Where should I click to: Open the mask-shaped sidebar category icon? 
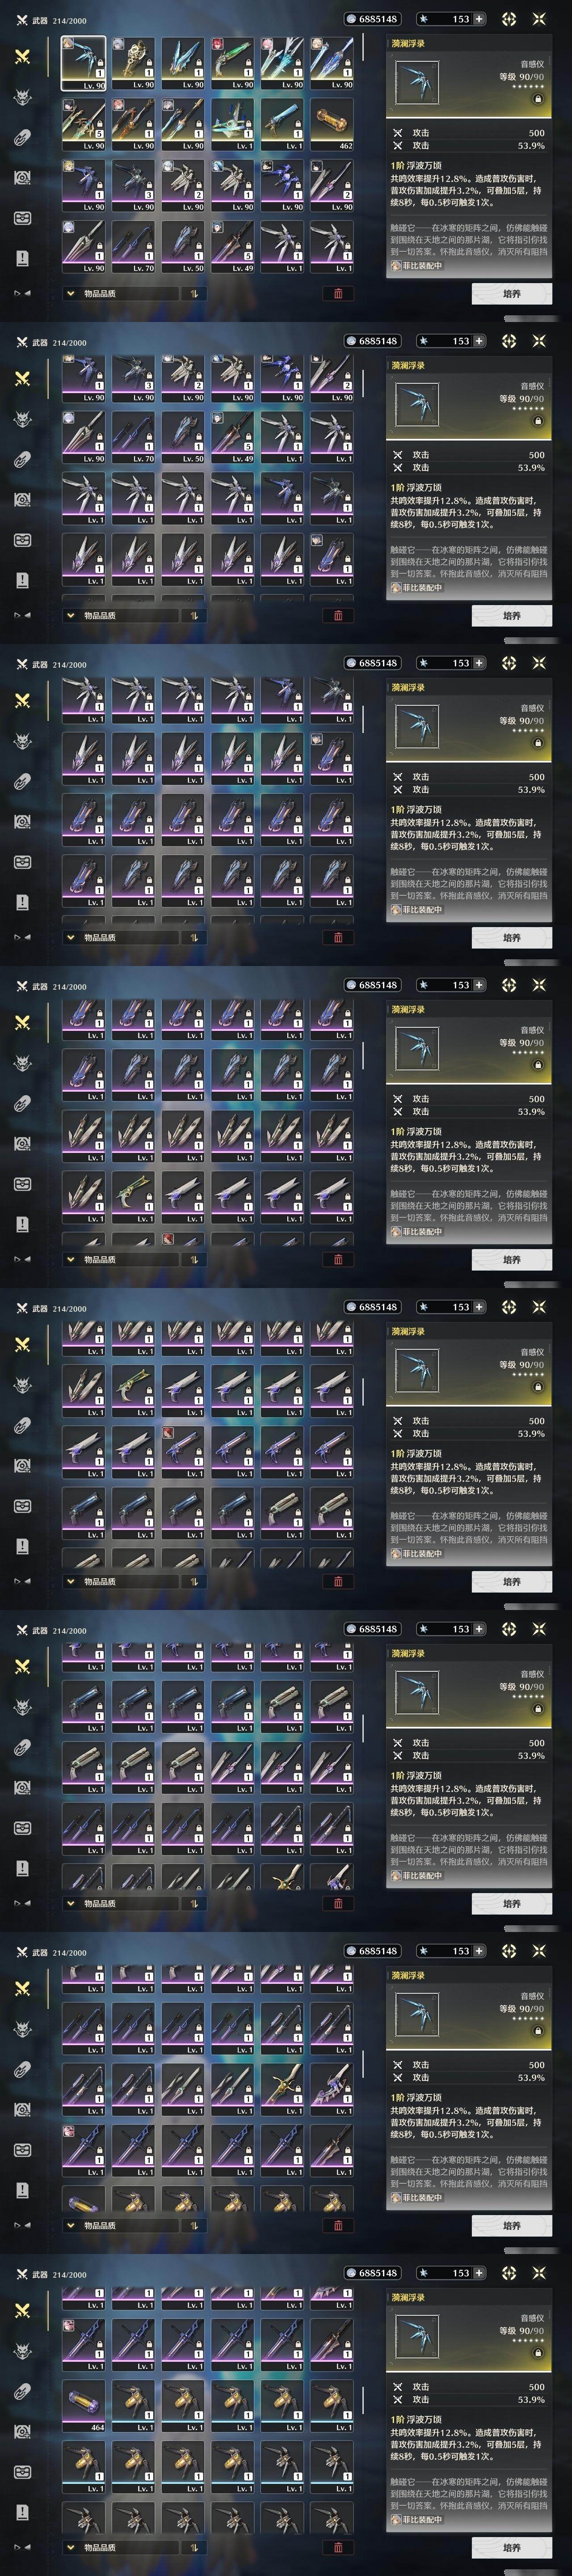pos(22,218)
